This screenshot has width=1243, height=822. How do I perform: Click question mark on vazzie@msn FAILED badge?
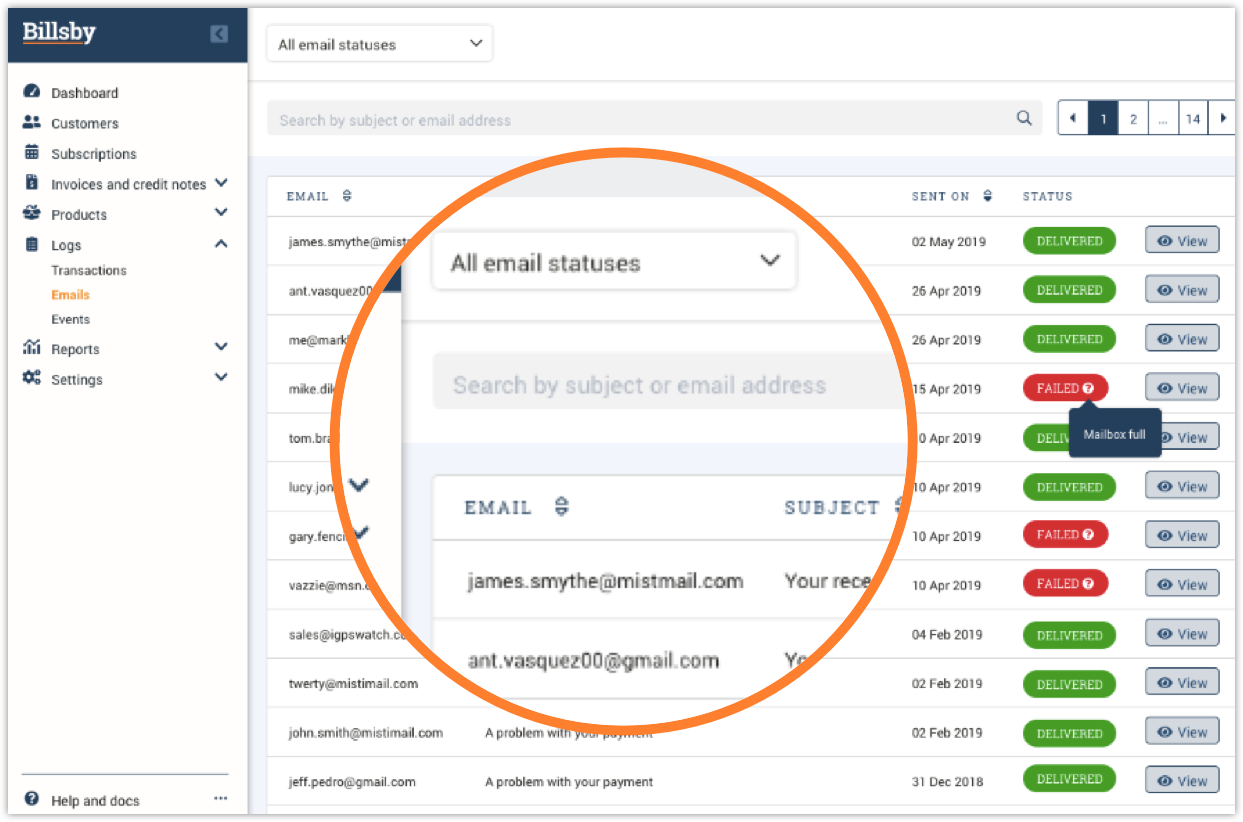coord(1088,584)
